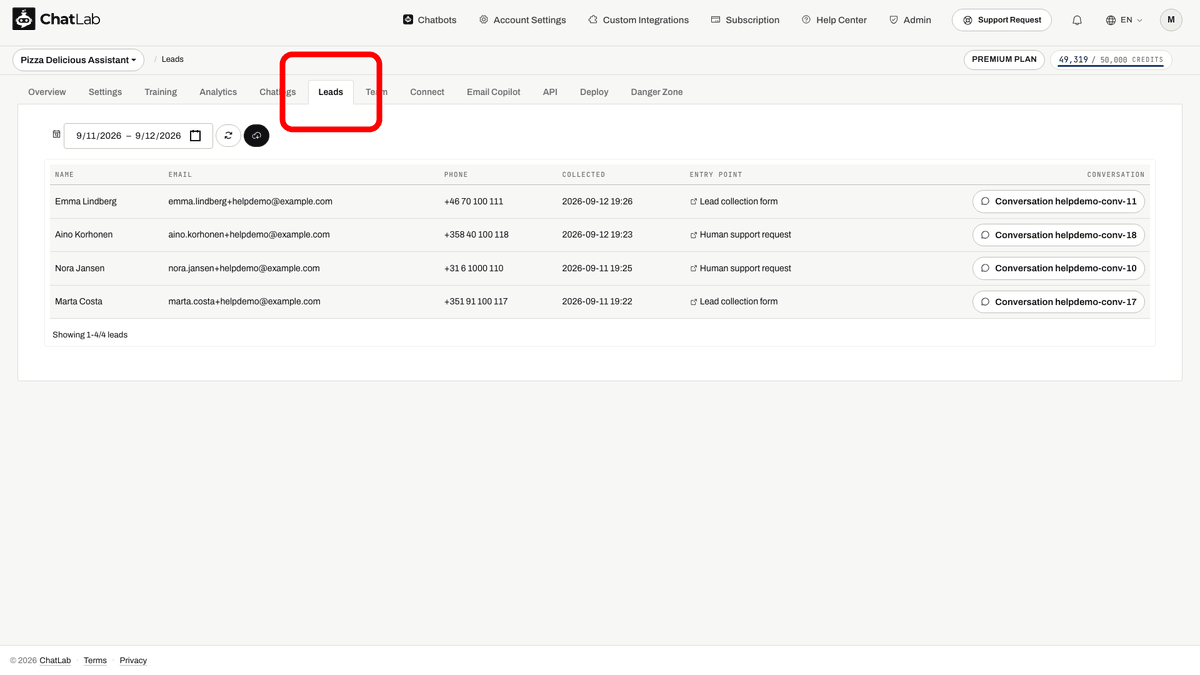The width and height of the screenshot is (1200, 675).
Task: Click the black cloud download export button
Action: click(x=257, y=135)
